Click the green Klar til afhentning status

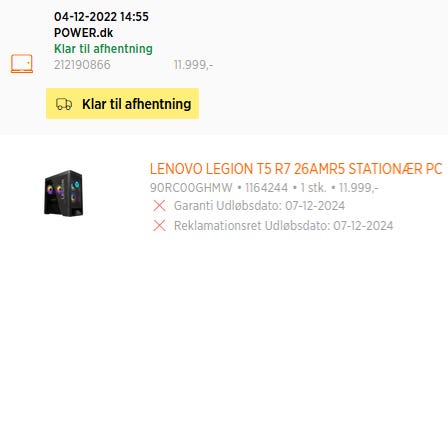pos(103,49)
